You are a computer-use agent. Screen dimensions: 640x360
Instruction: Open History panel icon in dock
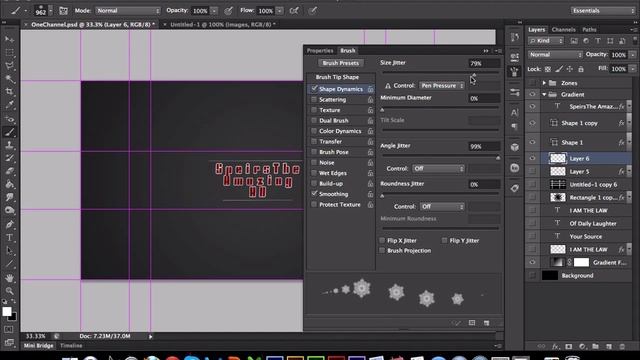[x=515, y=38]
